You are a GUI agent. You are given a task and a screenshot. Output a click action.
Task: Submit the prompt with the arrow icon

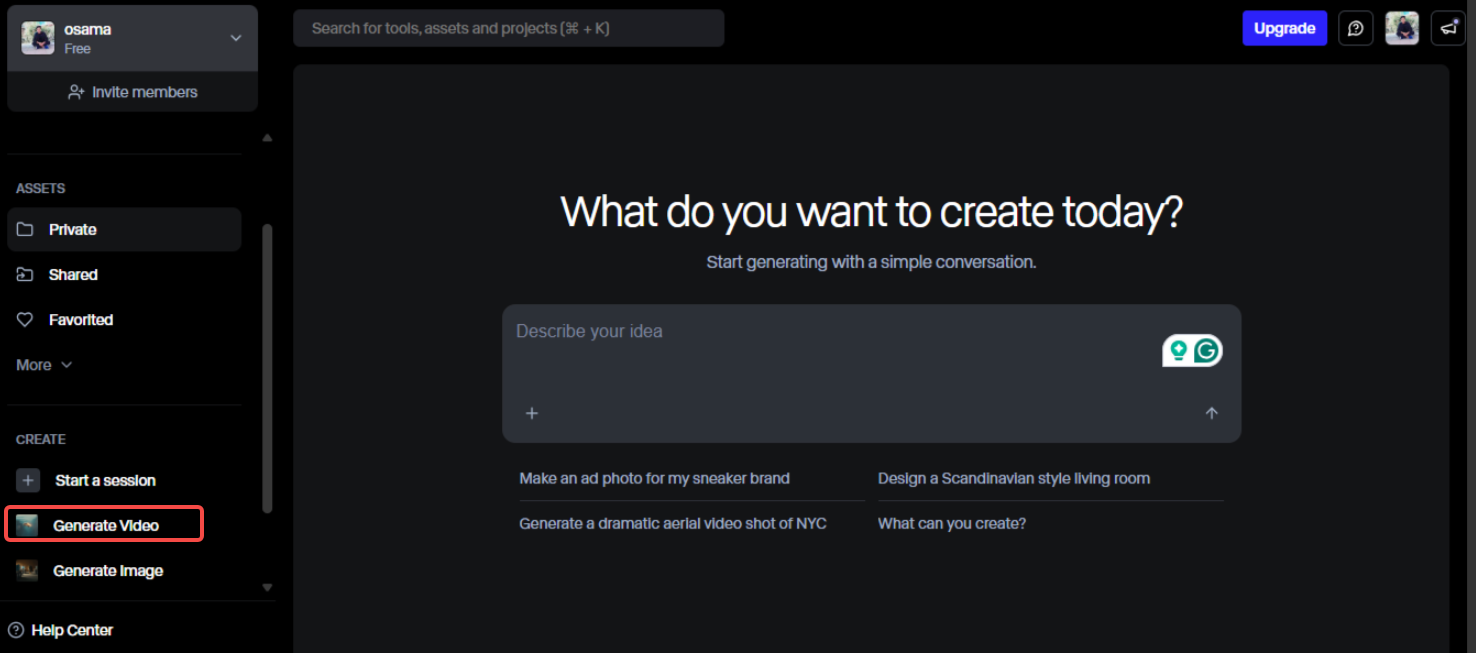click(1211, 412)
